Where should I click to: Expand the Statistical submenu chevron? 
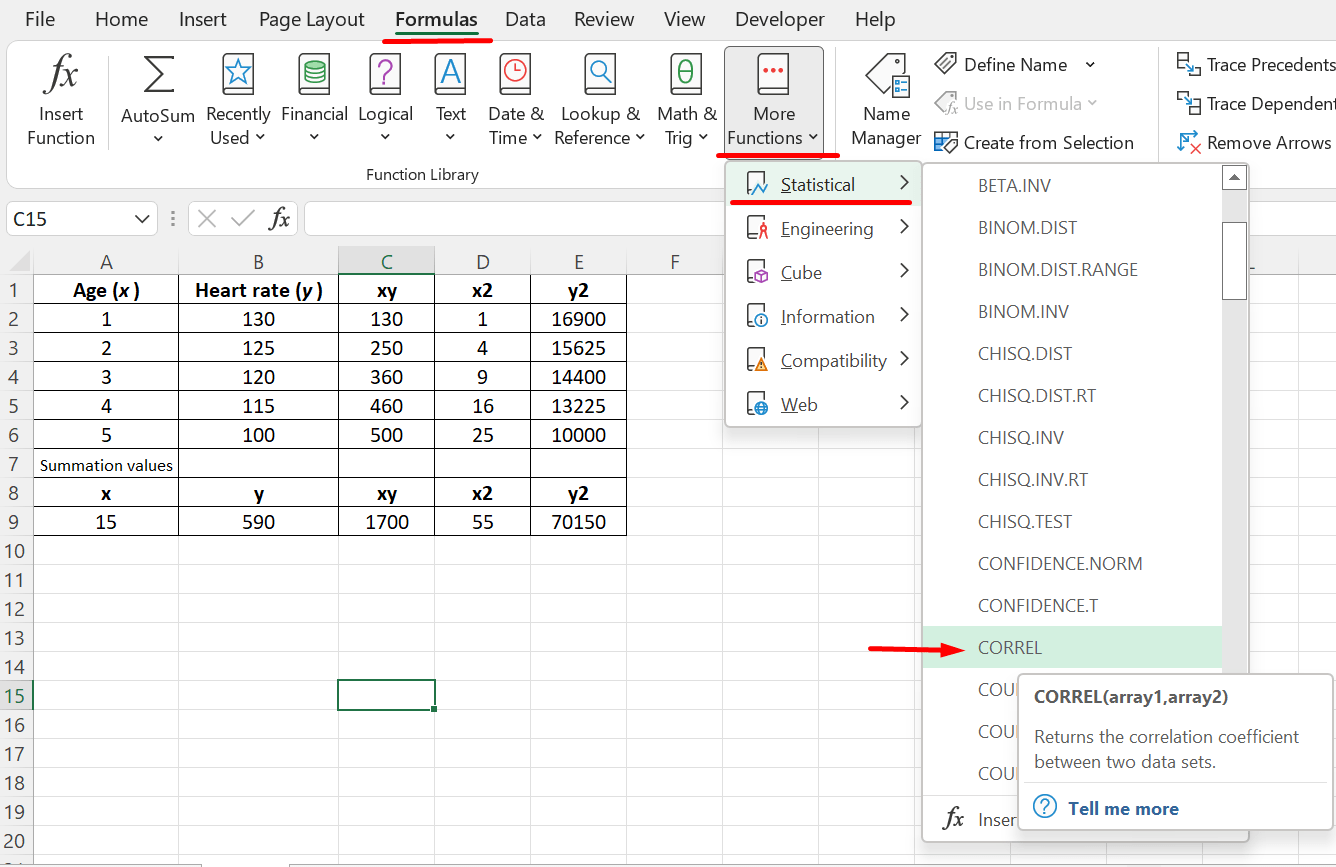coord(904,184)
